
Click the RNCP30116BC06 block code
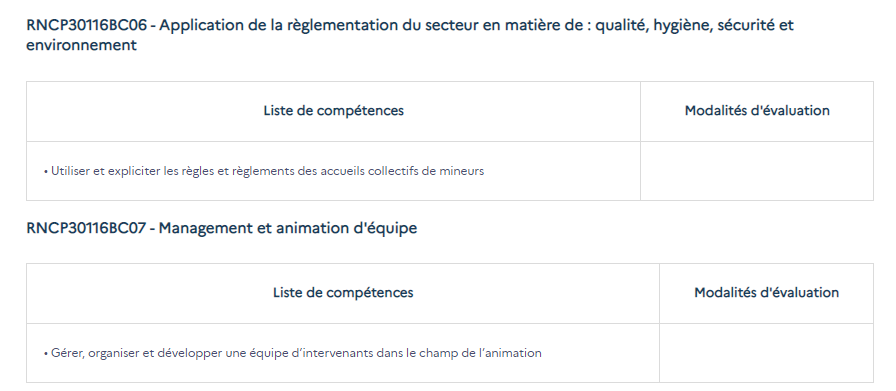(86, 26)
